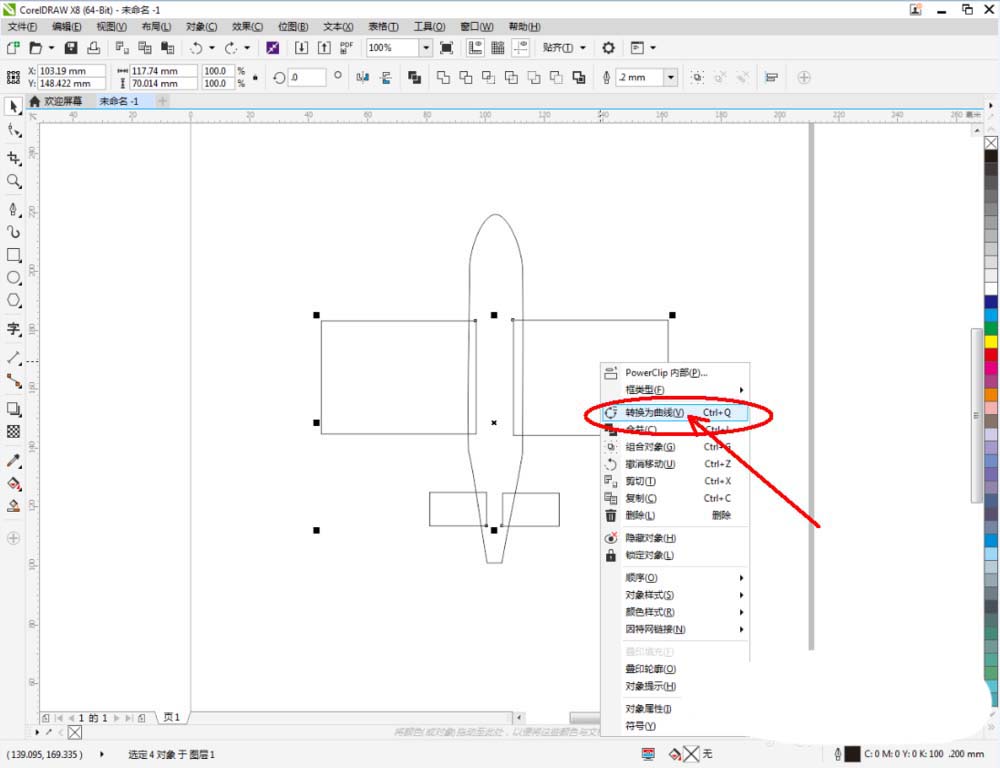This screenshot has height=768, width=1000.
Task: Click the rotation angle input field
Action: pyautogui.click(x=307, y=78)
